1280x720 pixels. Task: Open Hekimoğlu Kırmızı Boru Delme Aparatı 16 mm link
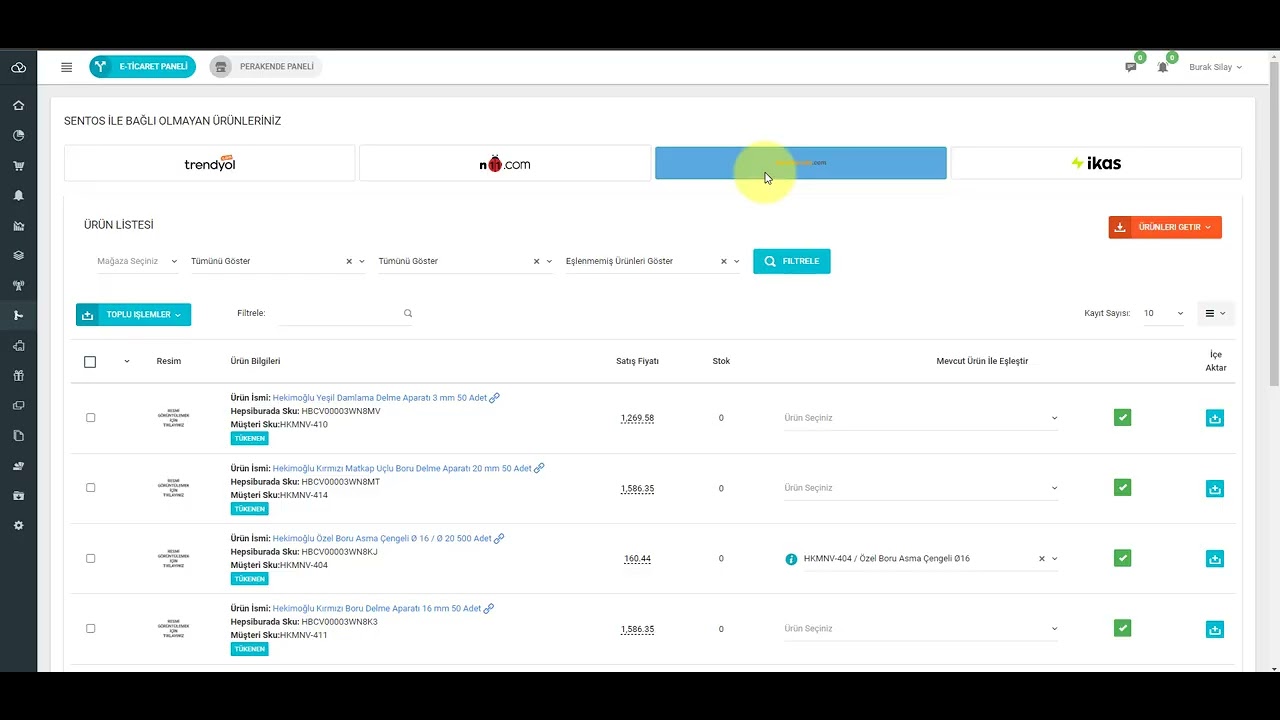click(377, 608)
